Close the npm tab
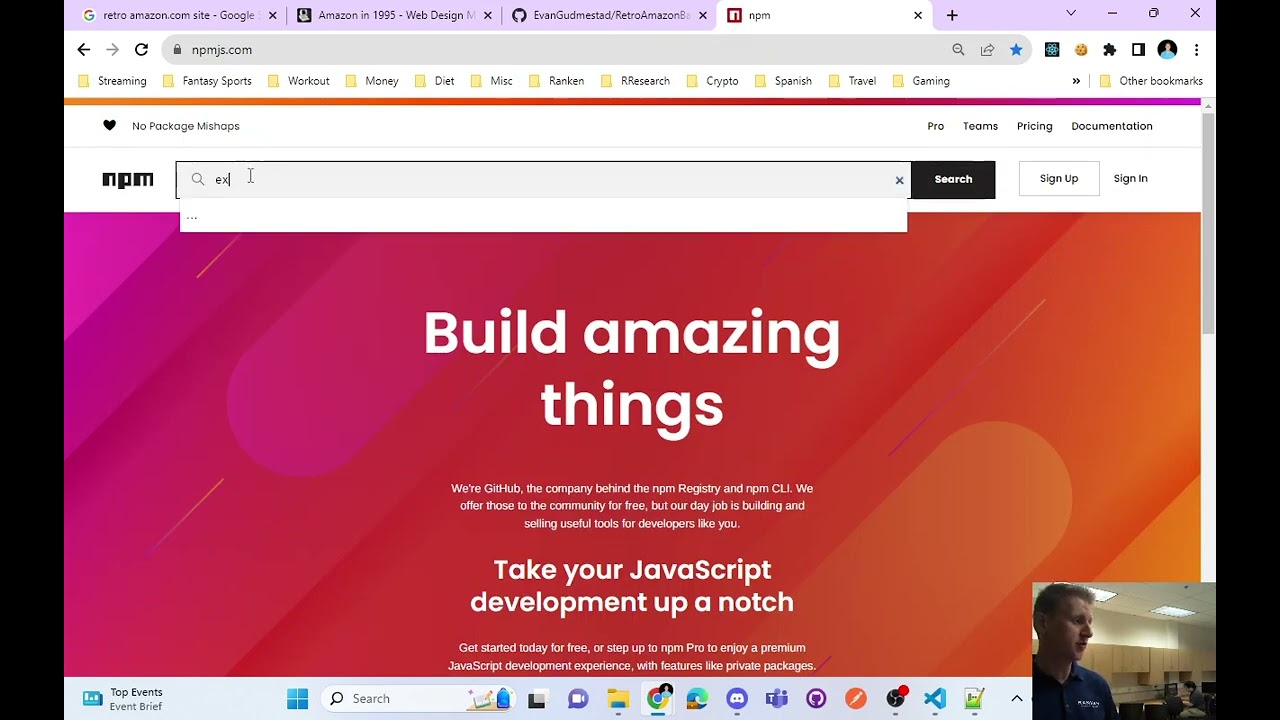This screenshot has height=720, width=1280. coord(918,16)
